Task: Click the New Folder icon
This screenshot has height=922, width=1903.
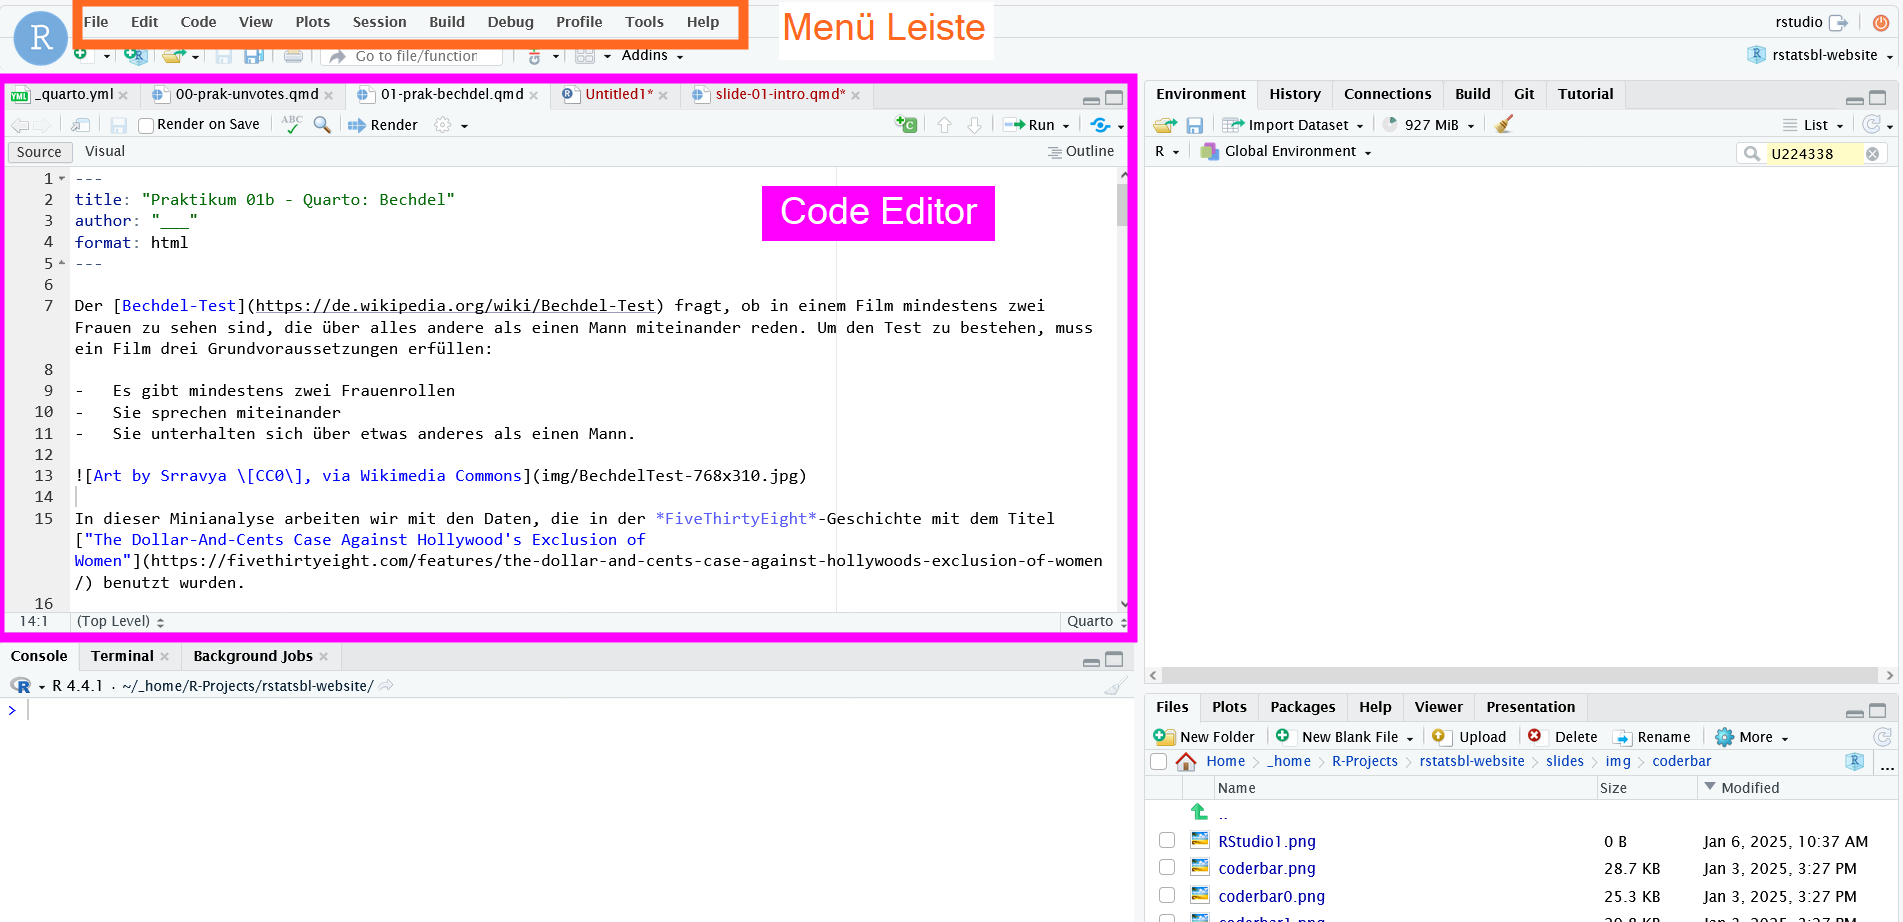Action: [x=1164, y=737]
